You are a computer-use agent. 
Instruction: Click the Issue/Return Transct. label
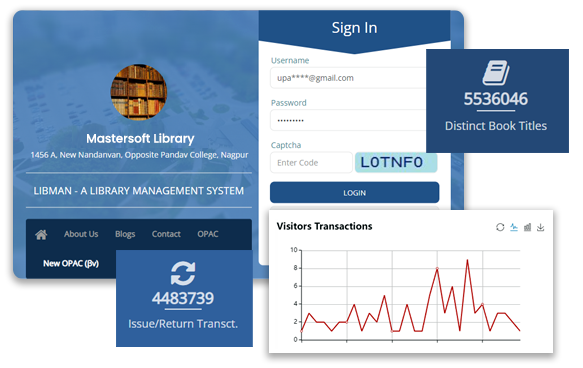point(183,324)
